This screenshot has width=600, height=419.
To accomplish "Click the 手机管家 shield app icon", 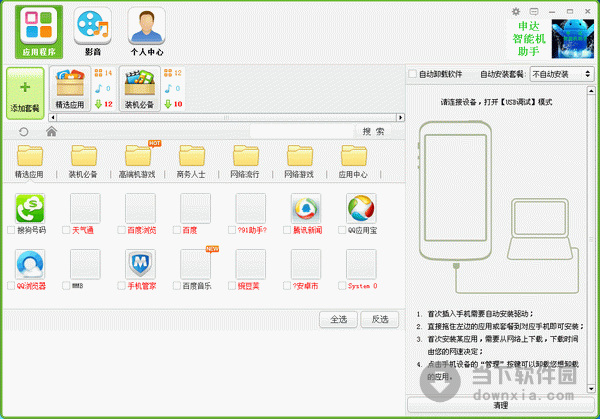I will pos(142,264).
